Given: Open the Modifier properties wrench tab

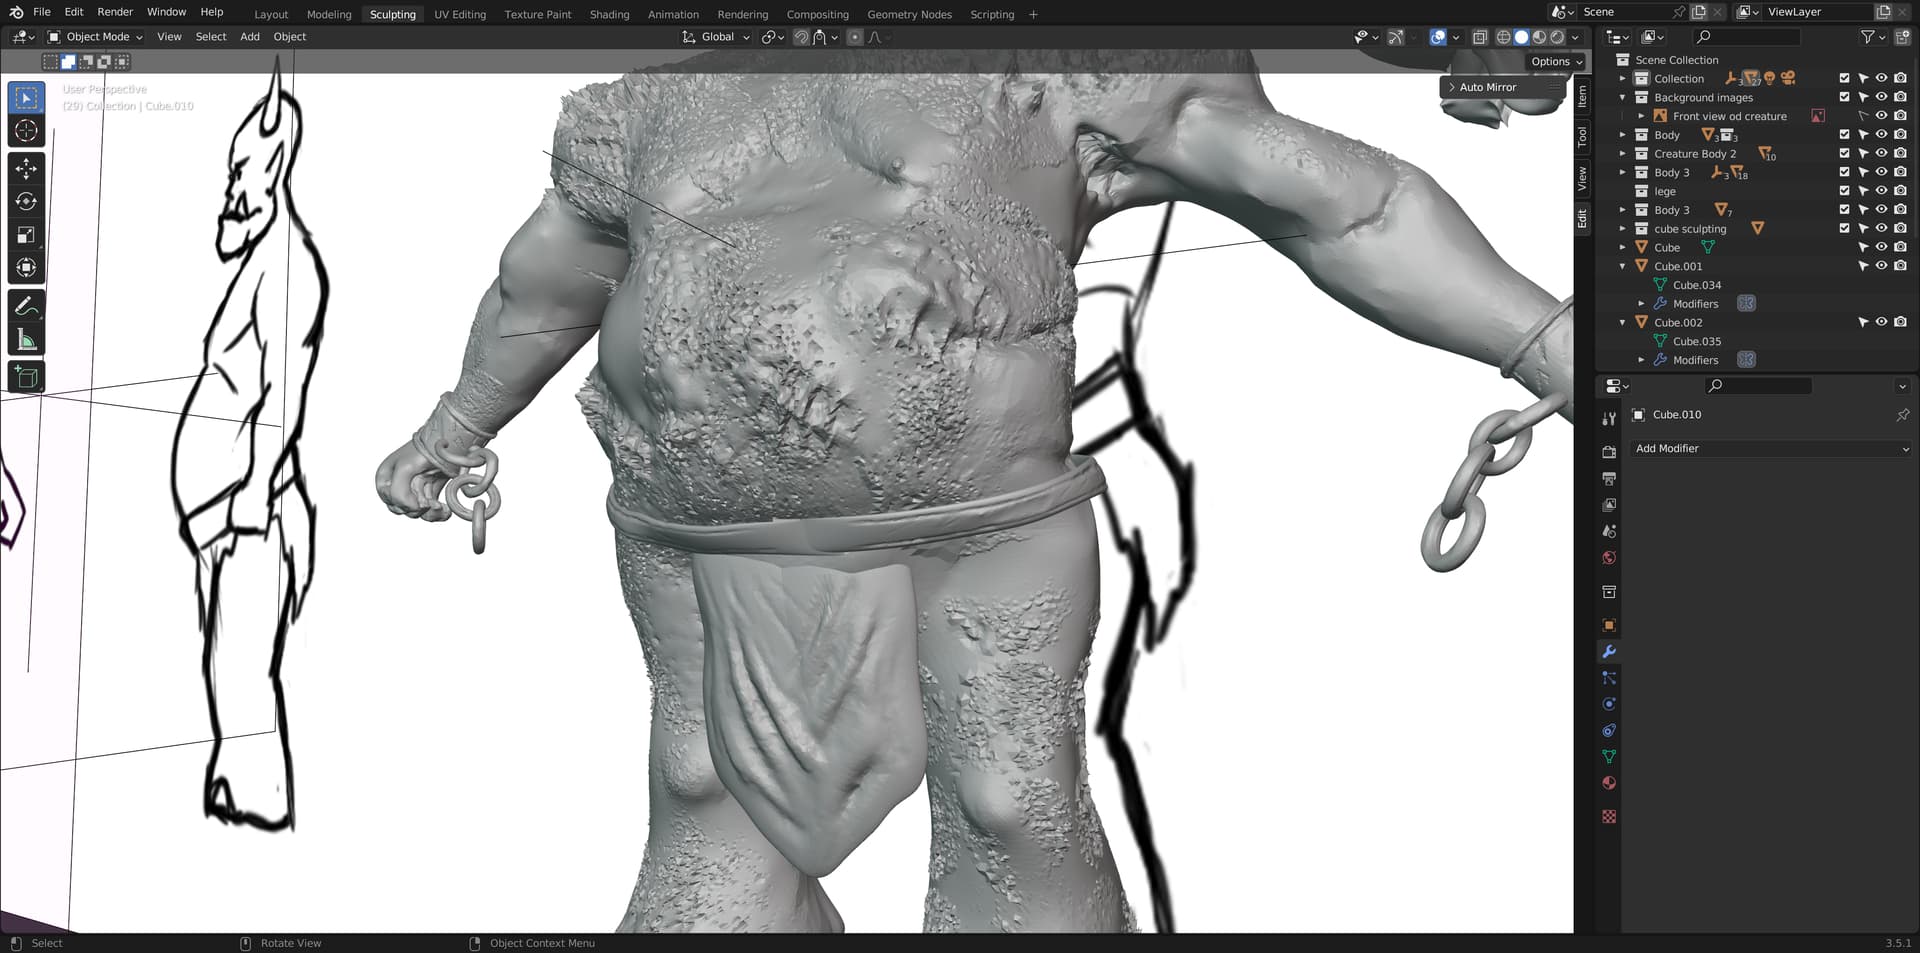Looking at the screenshot, I should point(1609,651).
